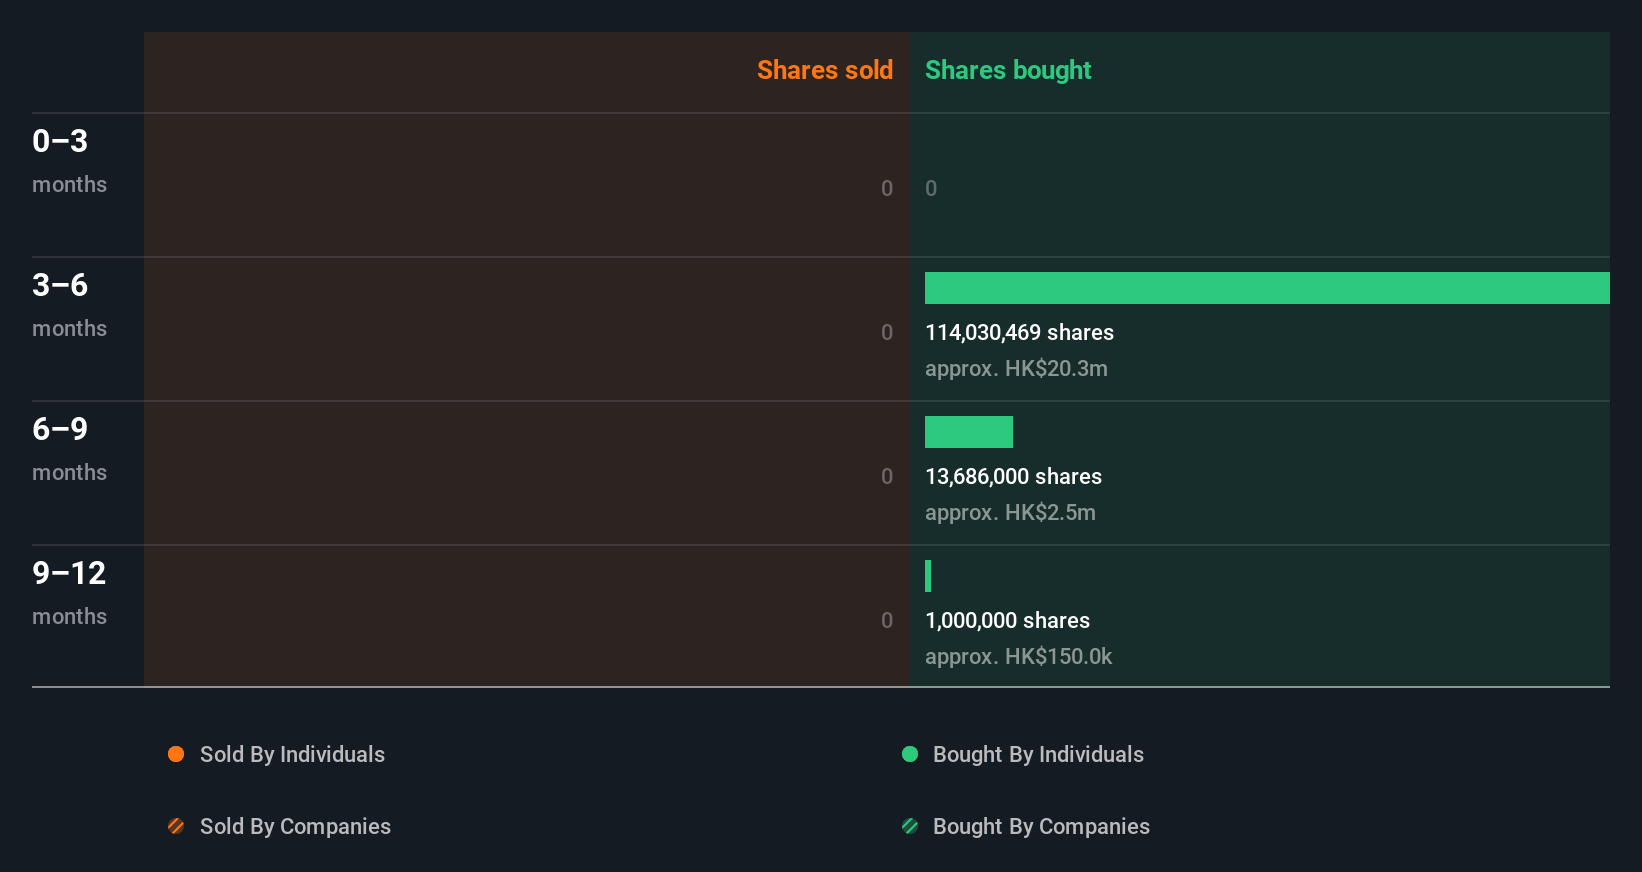Image resolution: width=1642 pixels, height=872 pixels.
Task: Click the thin green bar for 9–12 months
Action: click(x=928, y=576)
